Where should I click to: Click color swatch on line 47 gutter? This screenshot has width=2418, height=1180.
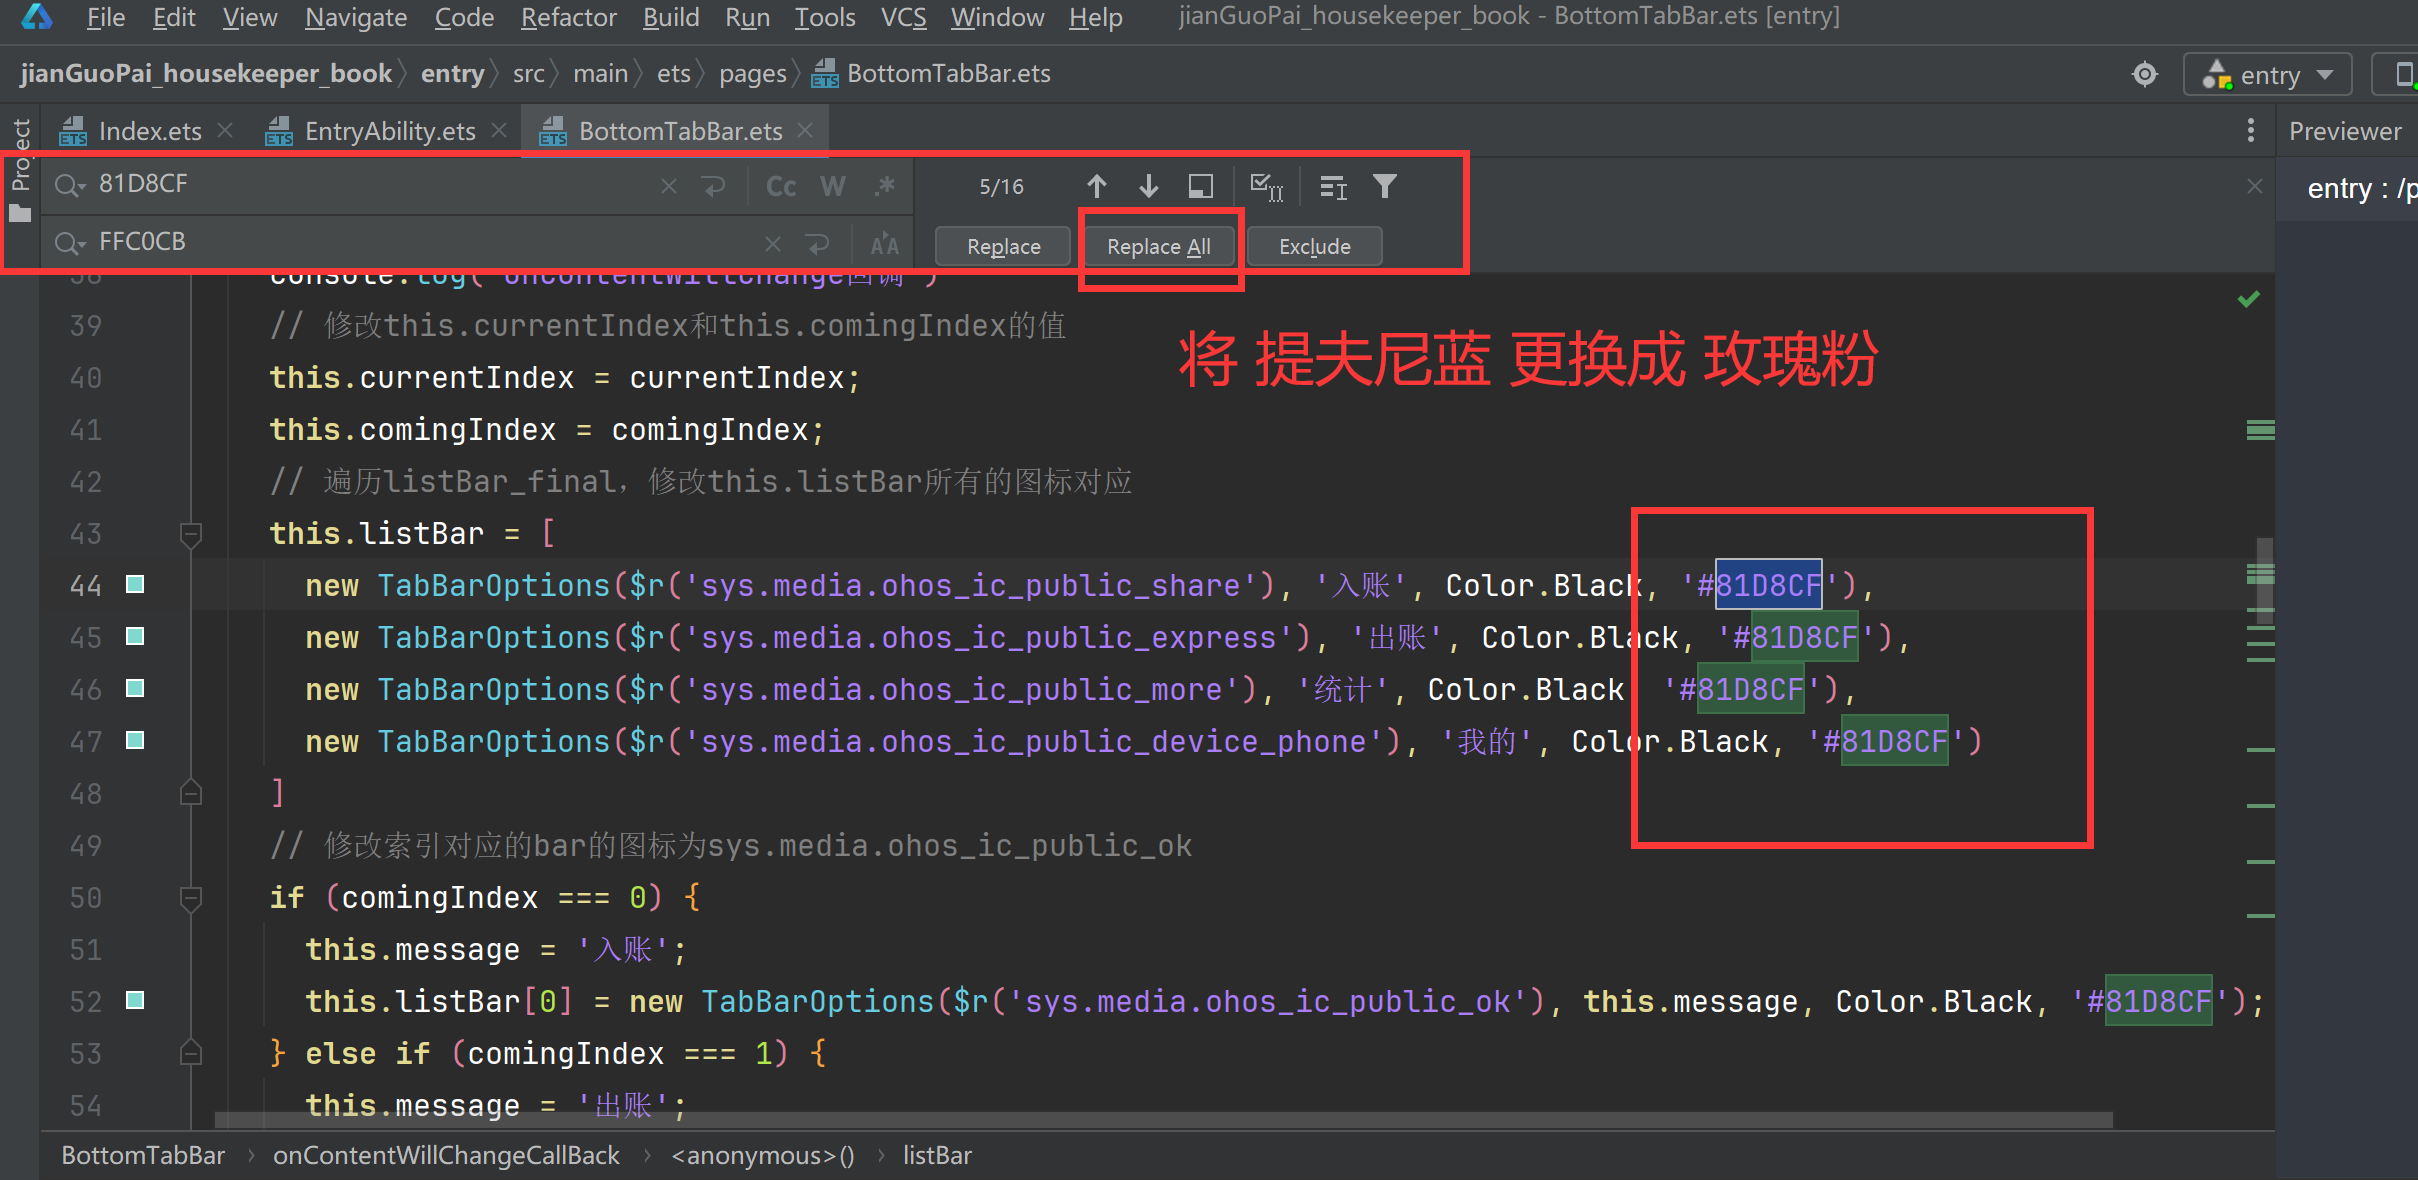point(135,740)
